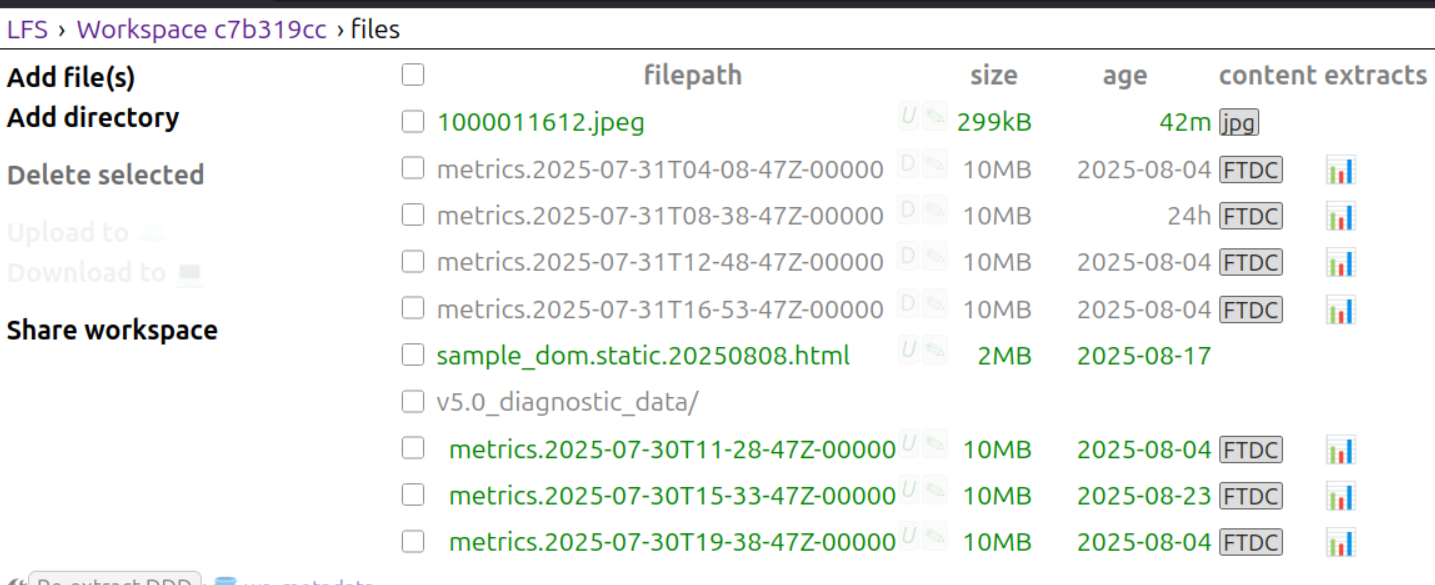
Task: Tick the v5.0_diagnostic_data folder checkbox
Action: click(412, 402)
